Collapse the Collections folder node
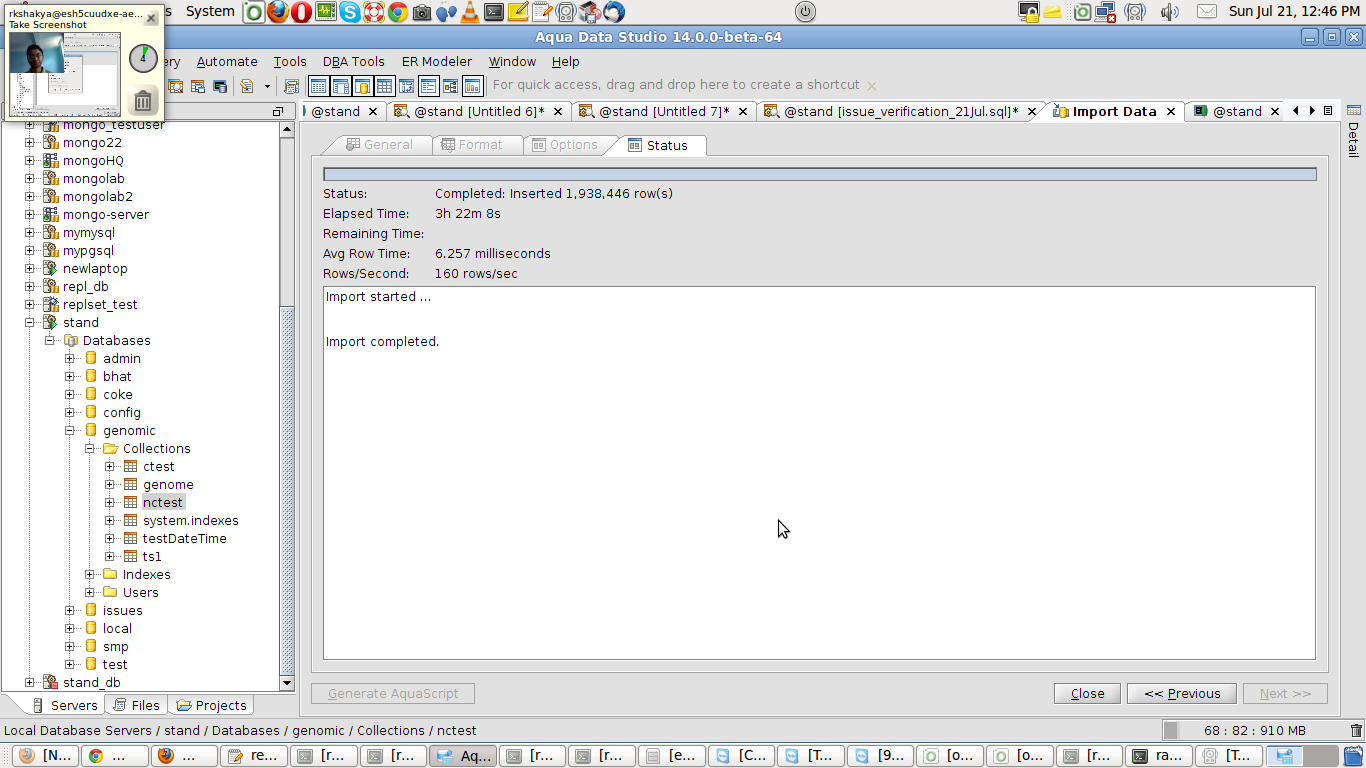This screenshot has width=1366, height=768. tap(89, 448)
